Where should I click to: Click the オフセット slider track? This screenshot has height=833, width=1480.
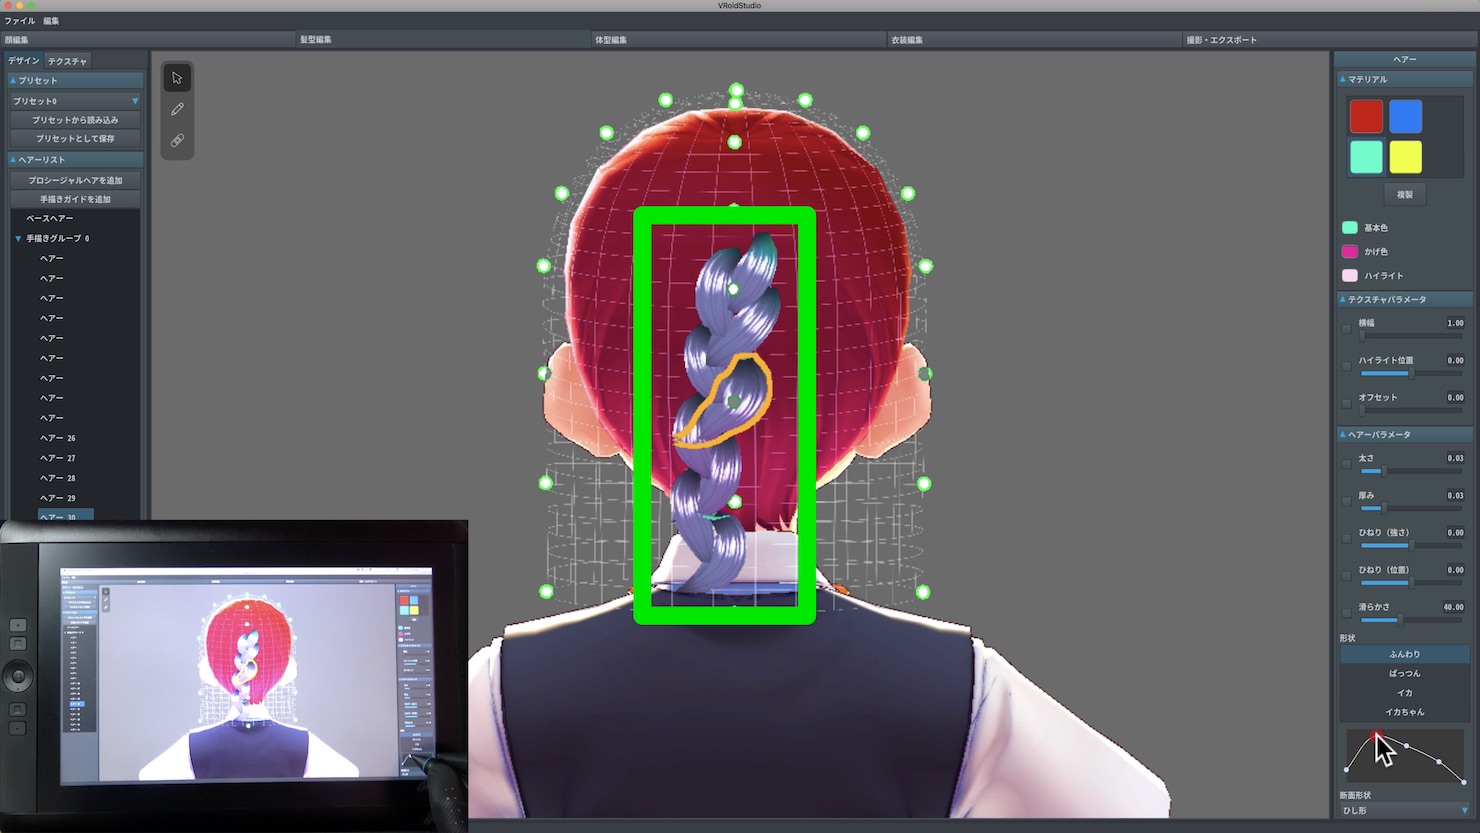1411,410
